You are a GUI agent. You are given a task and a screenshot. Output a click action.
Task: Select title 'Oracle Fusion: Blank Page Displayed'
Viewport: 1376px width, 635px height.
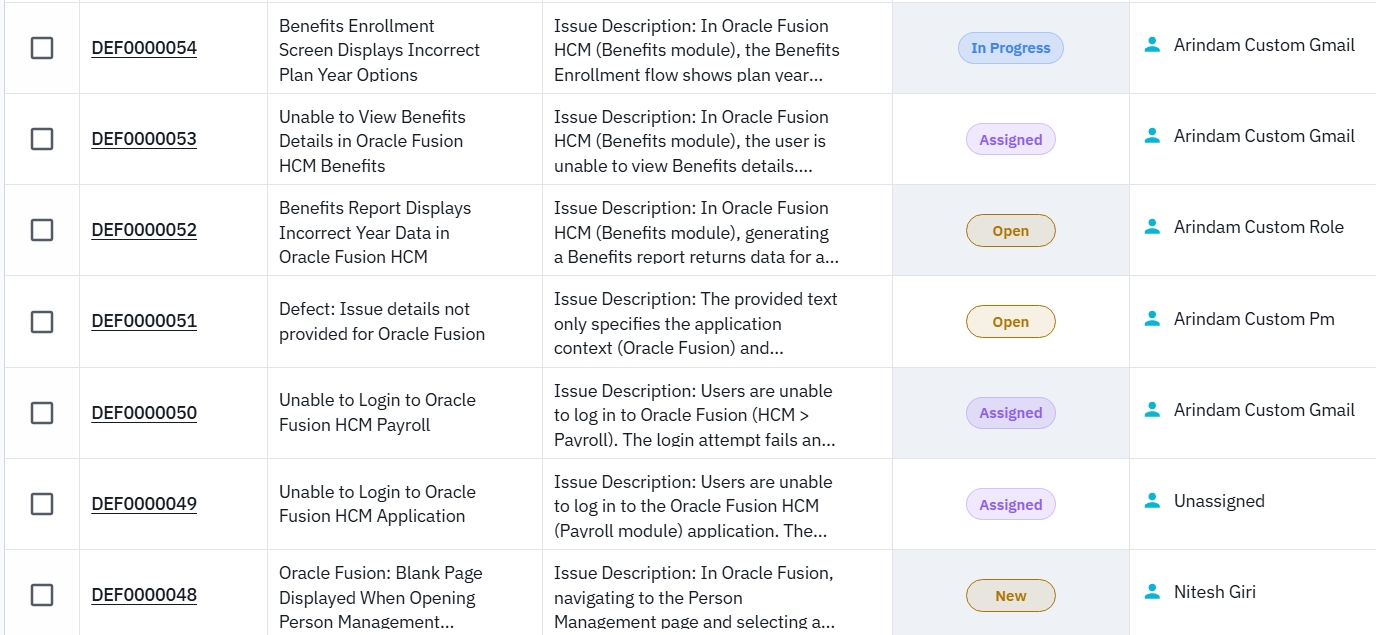tap(381, 597)
